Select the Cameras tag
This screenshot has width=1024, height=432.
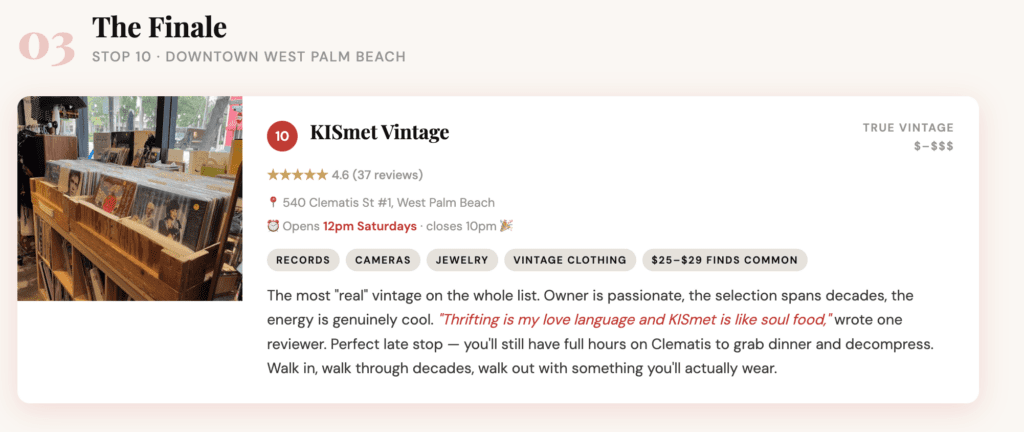tap(383, 260)
